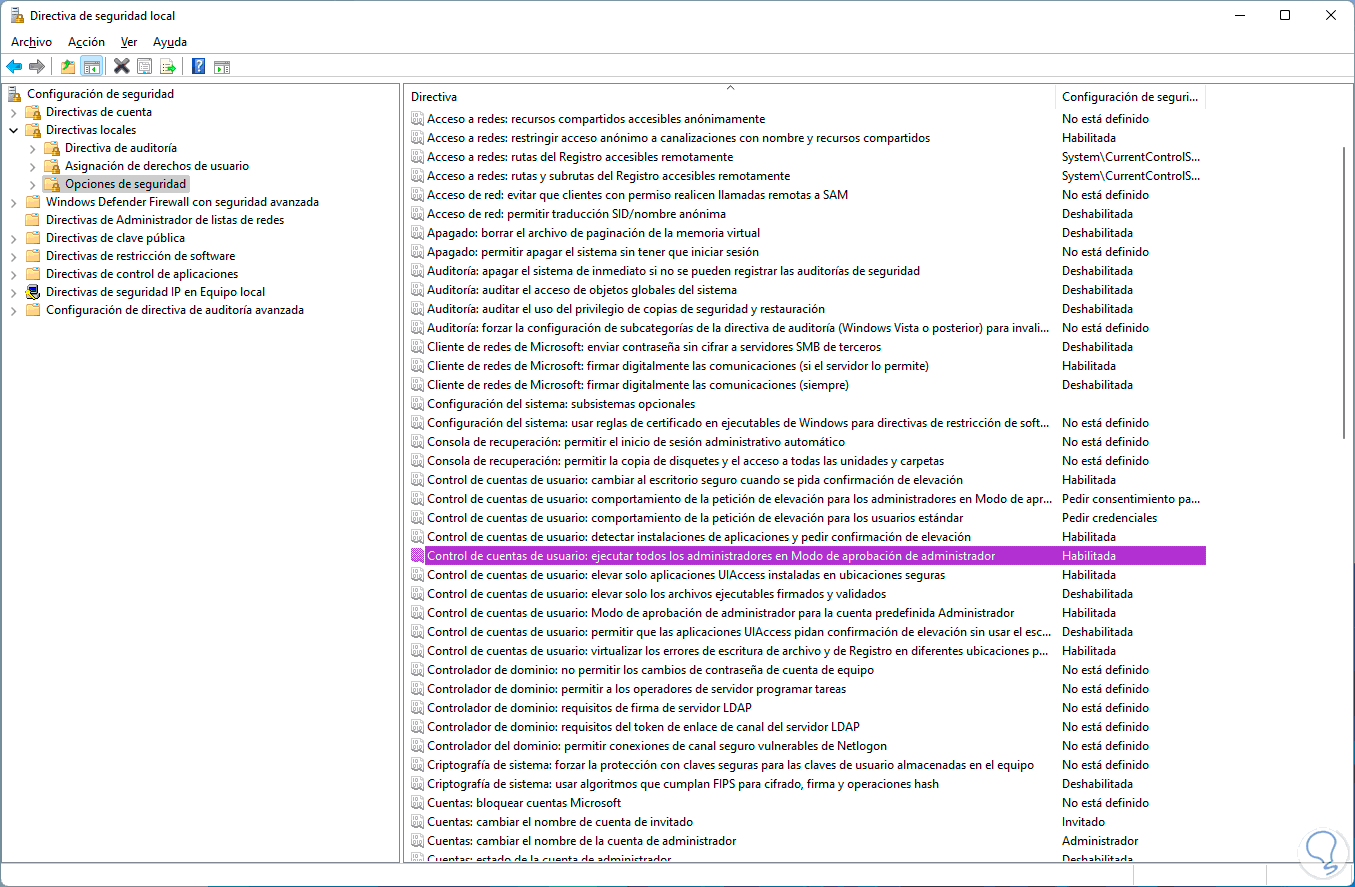The width and height of the screenshot is (1355, 887).
Task: Click the Directivas de seguridad IP computer icon
Action: point(33,292)
